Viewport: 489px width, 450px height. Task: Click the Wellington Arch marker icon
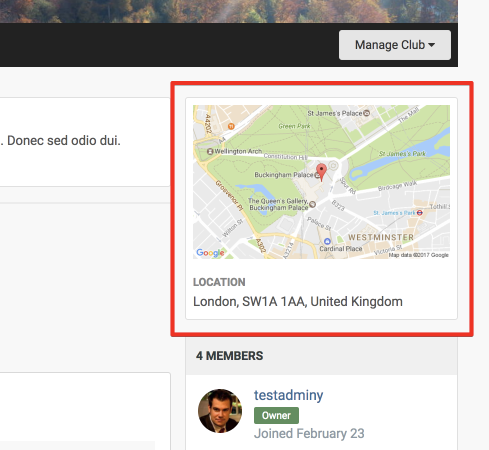click(x=210, y=152)
